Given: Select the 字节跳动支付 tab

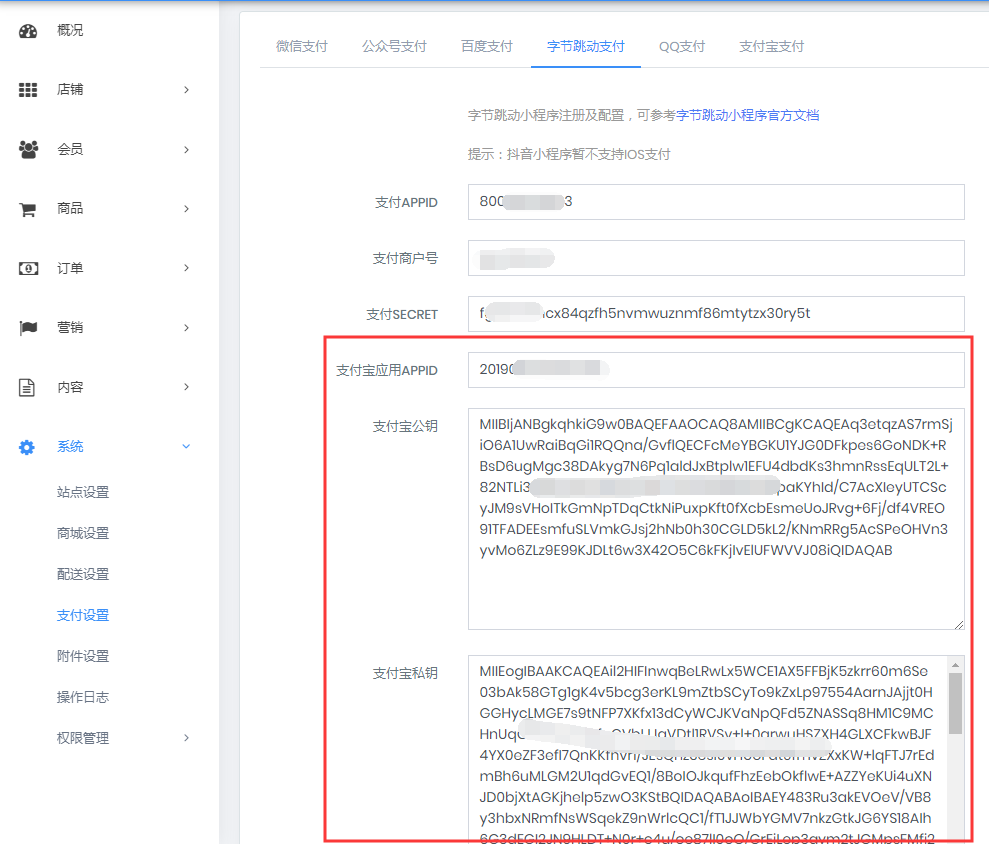Looking at the screenshot, I should tap(585, 46).
